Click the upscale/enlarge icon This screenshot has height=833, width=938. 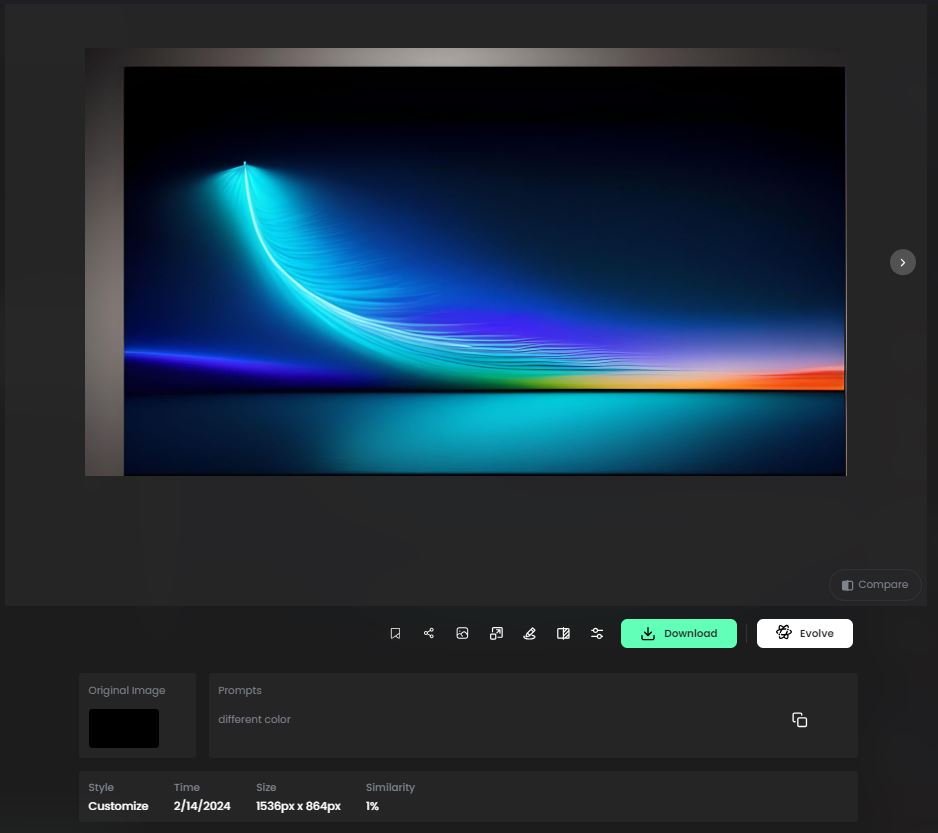(x=496, y=633)
